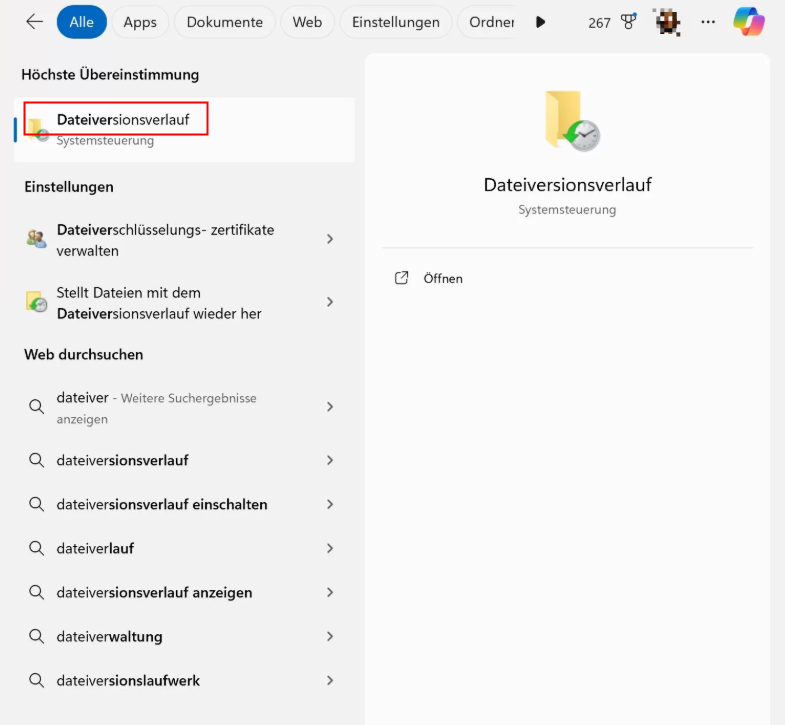
Task: Click search icon beside dateiverwaltung suggestion
Action: point(36,637)
